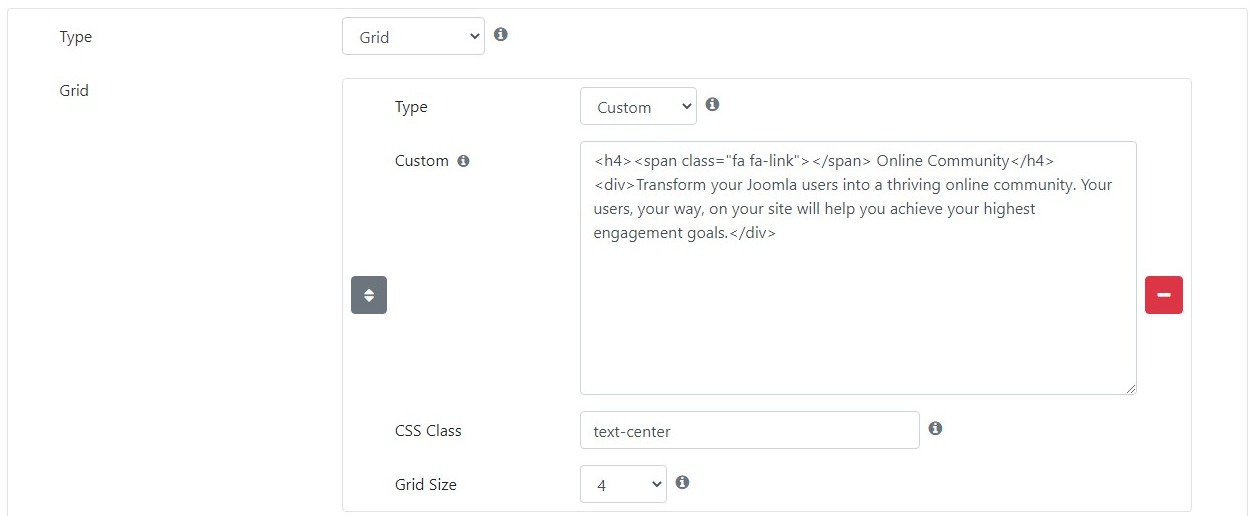This screenshot has width=1258, height=516.
Task: Click empty space inside the Custom HTML textarea
Action: 858,320
